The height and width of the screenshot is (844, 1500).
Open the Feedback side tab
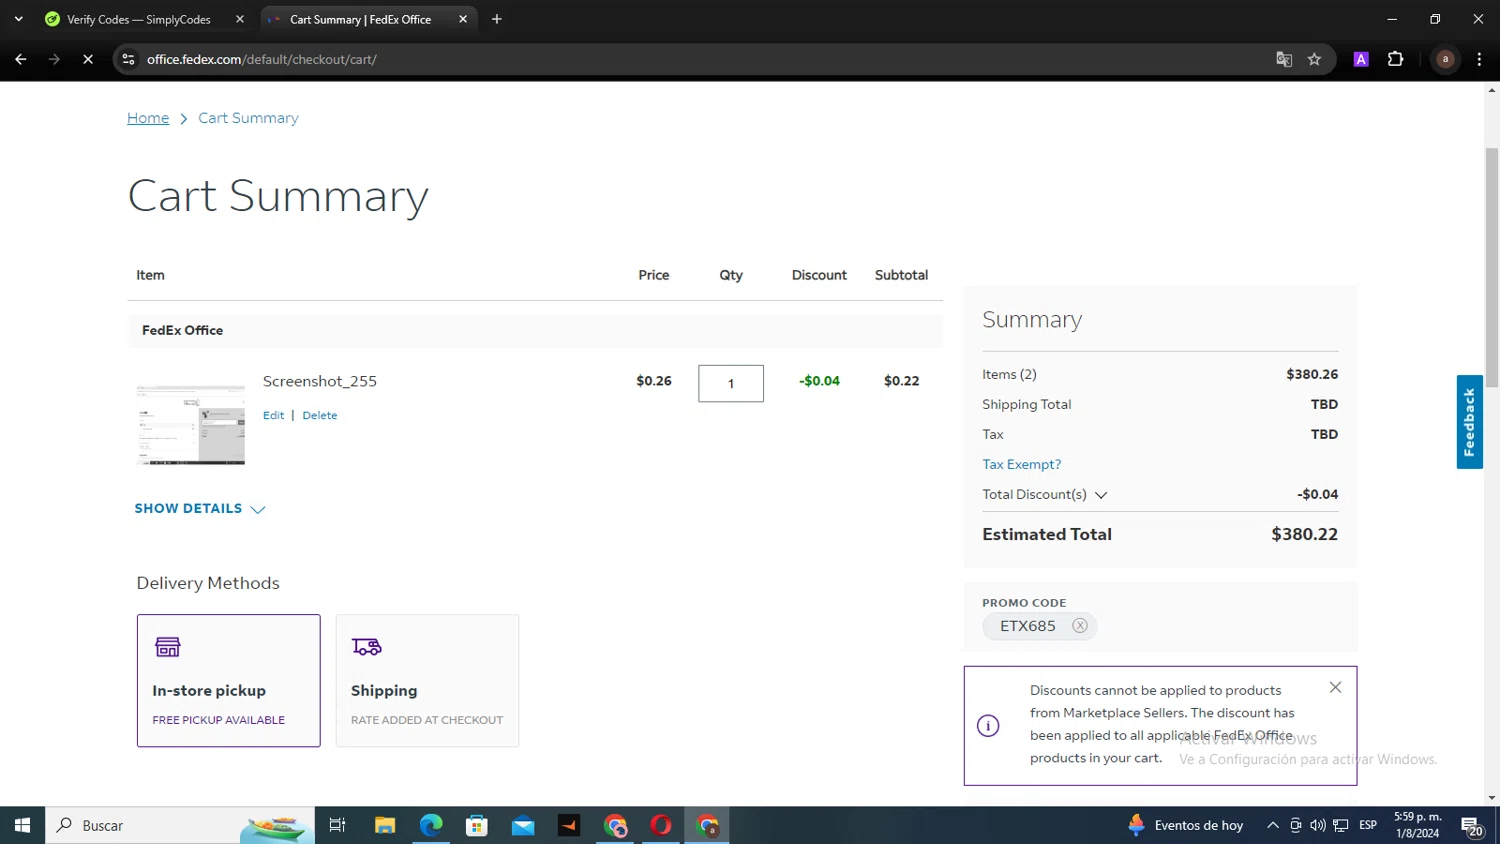click(1469, 422)
